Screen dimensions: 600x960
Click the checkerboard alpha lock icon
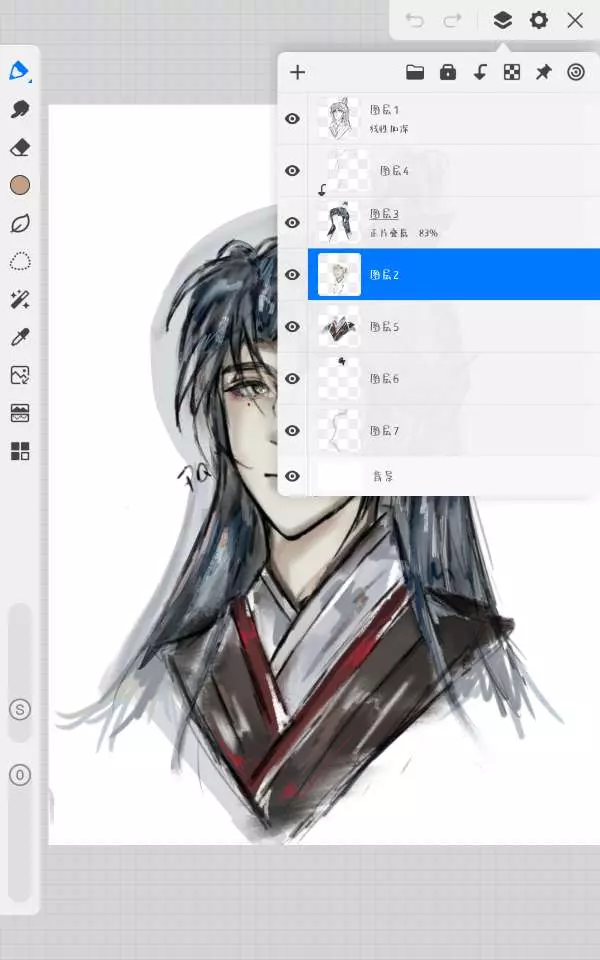(512, 72)
